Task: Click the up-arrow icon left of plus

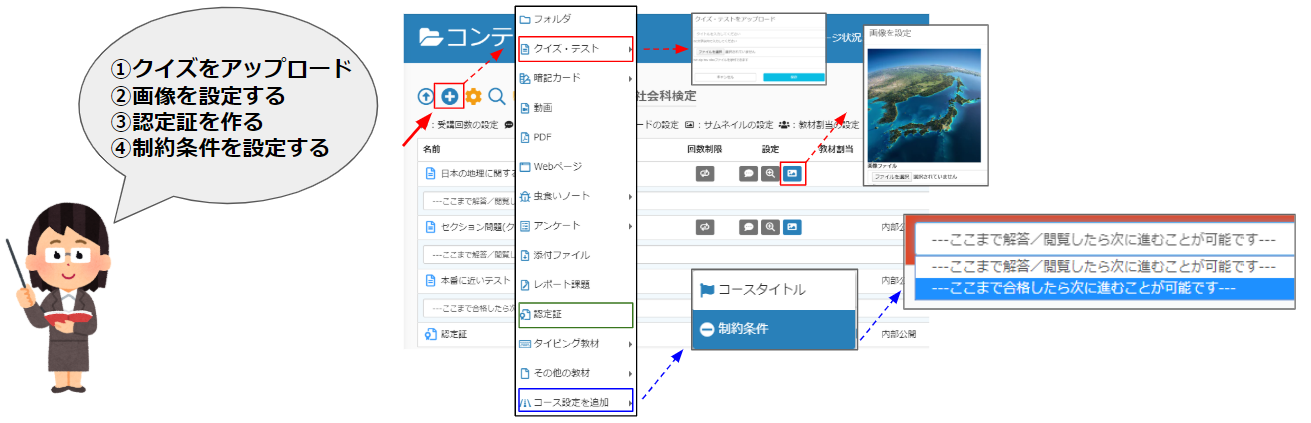Action: pos(426,96)
